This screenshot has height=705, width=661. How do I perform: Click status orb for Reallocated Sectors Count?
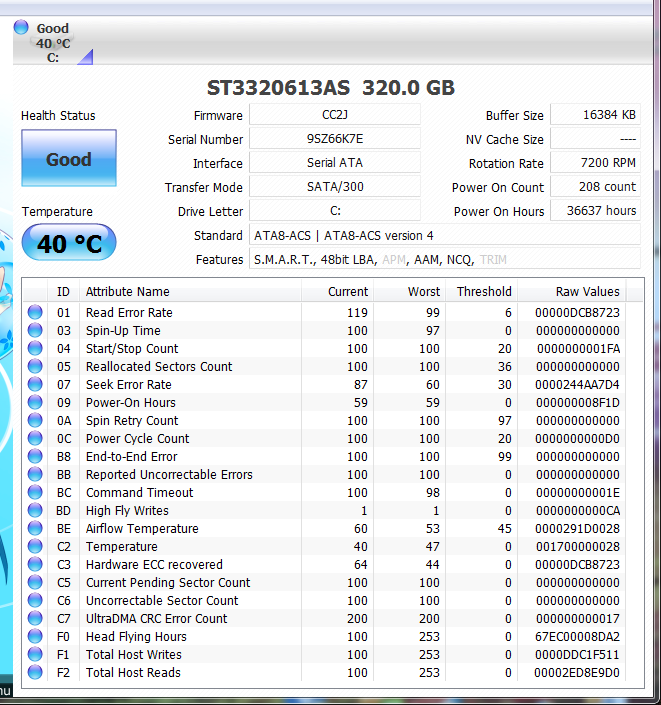(35, 366)
